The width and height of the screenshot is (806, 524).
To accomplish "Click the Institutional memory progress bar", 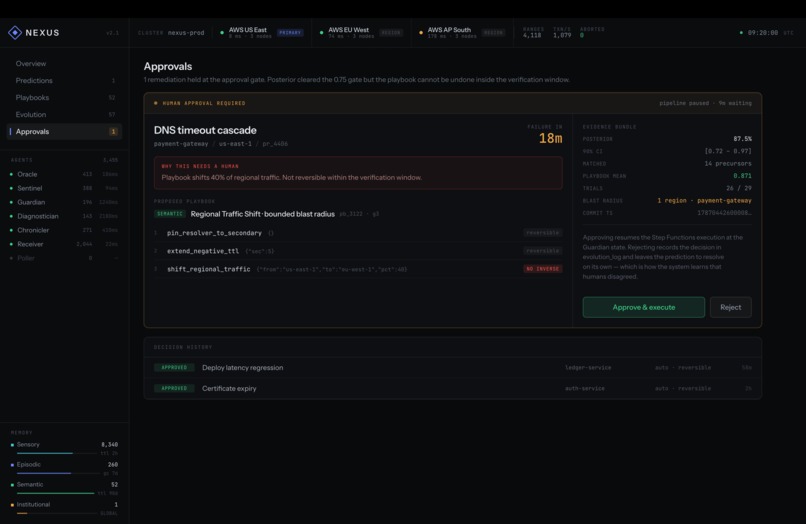I will (57, 513).
